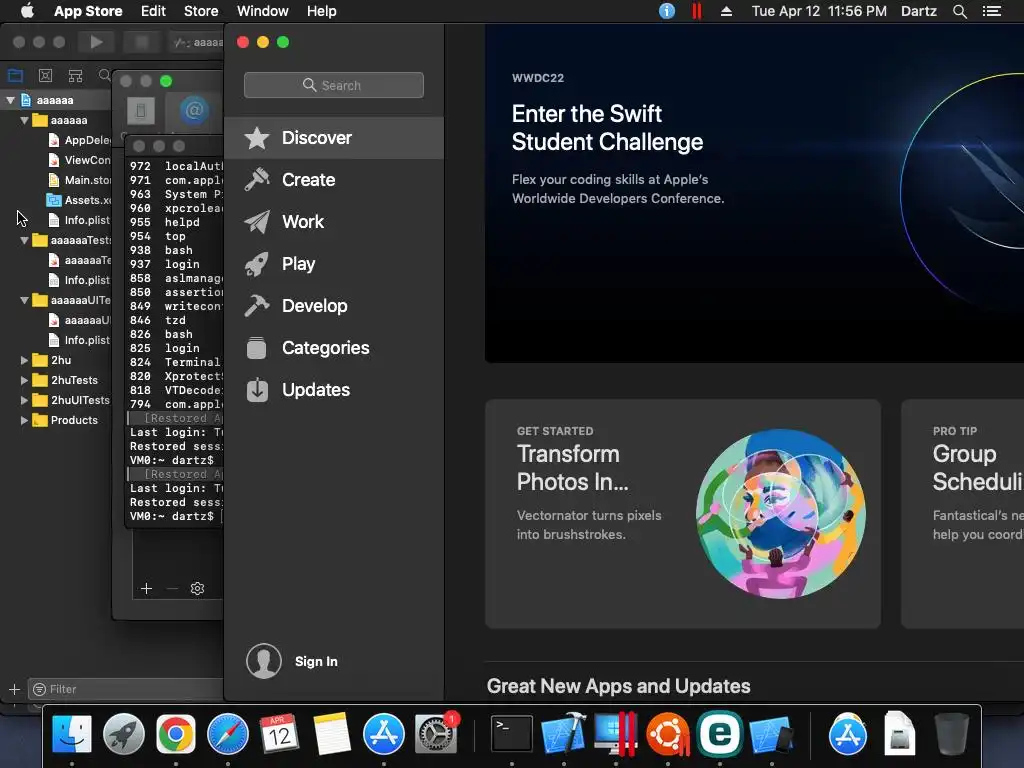Expand the Products folder in Xcode
The height and width of the screenshot is (768, 1024).
point(24,420)
